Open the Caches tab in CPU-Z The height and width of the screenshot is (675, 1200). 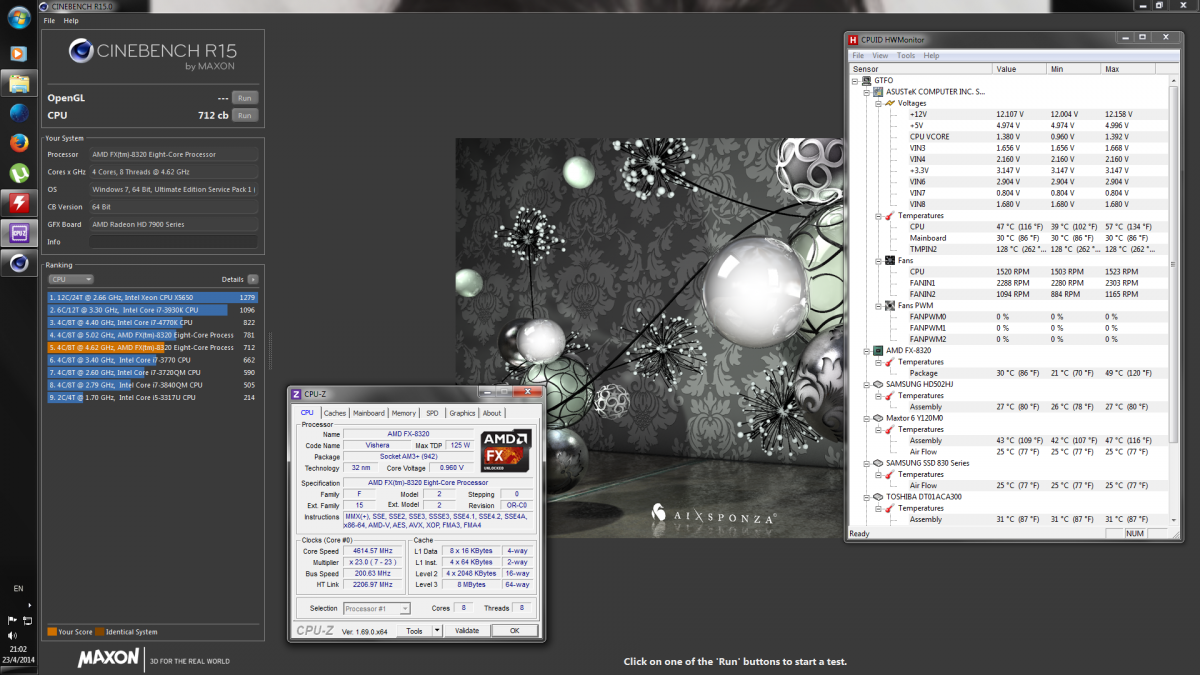335,413
